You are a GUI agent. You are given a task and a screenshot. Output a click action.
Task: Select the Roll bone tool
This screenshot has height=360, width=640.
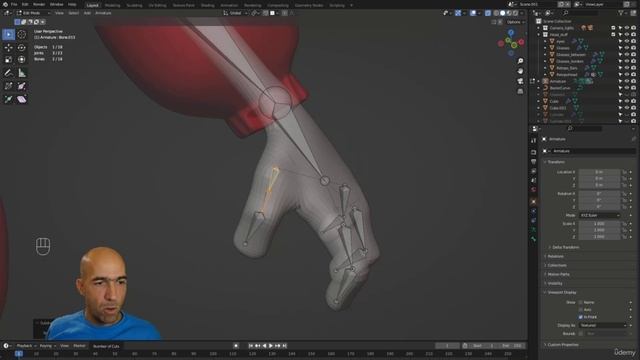click(x=8, y=86)
